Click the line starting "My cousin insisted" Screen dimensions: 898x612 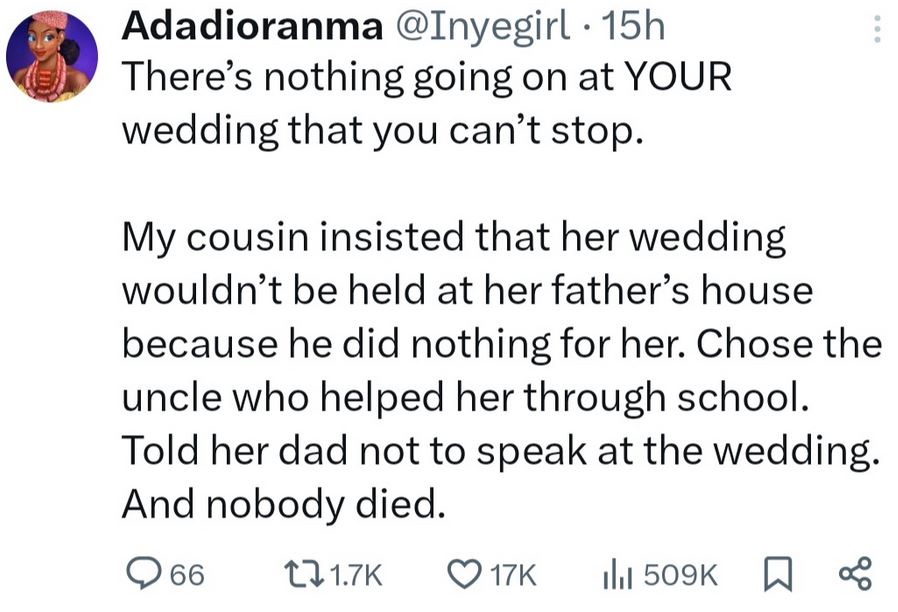454,238
